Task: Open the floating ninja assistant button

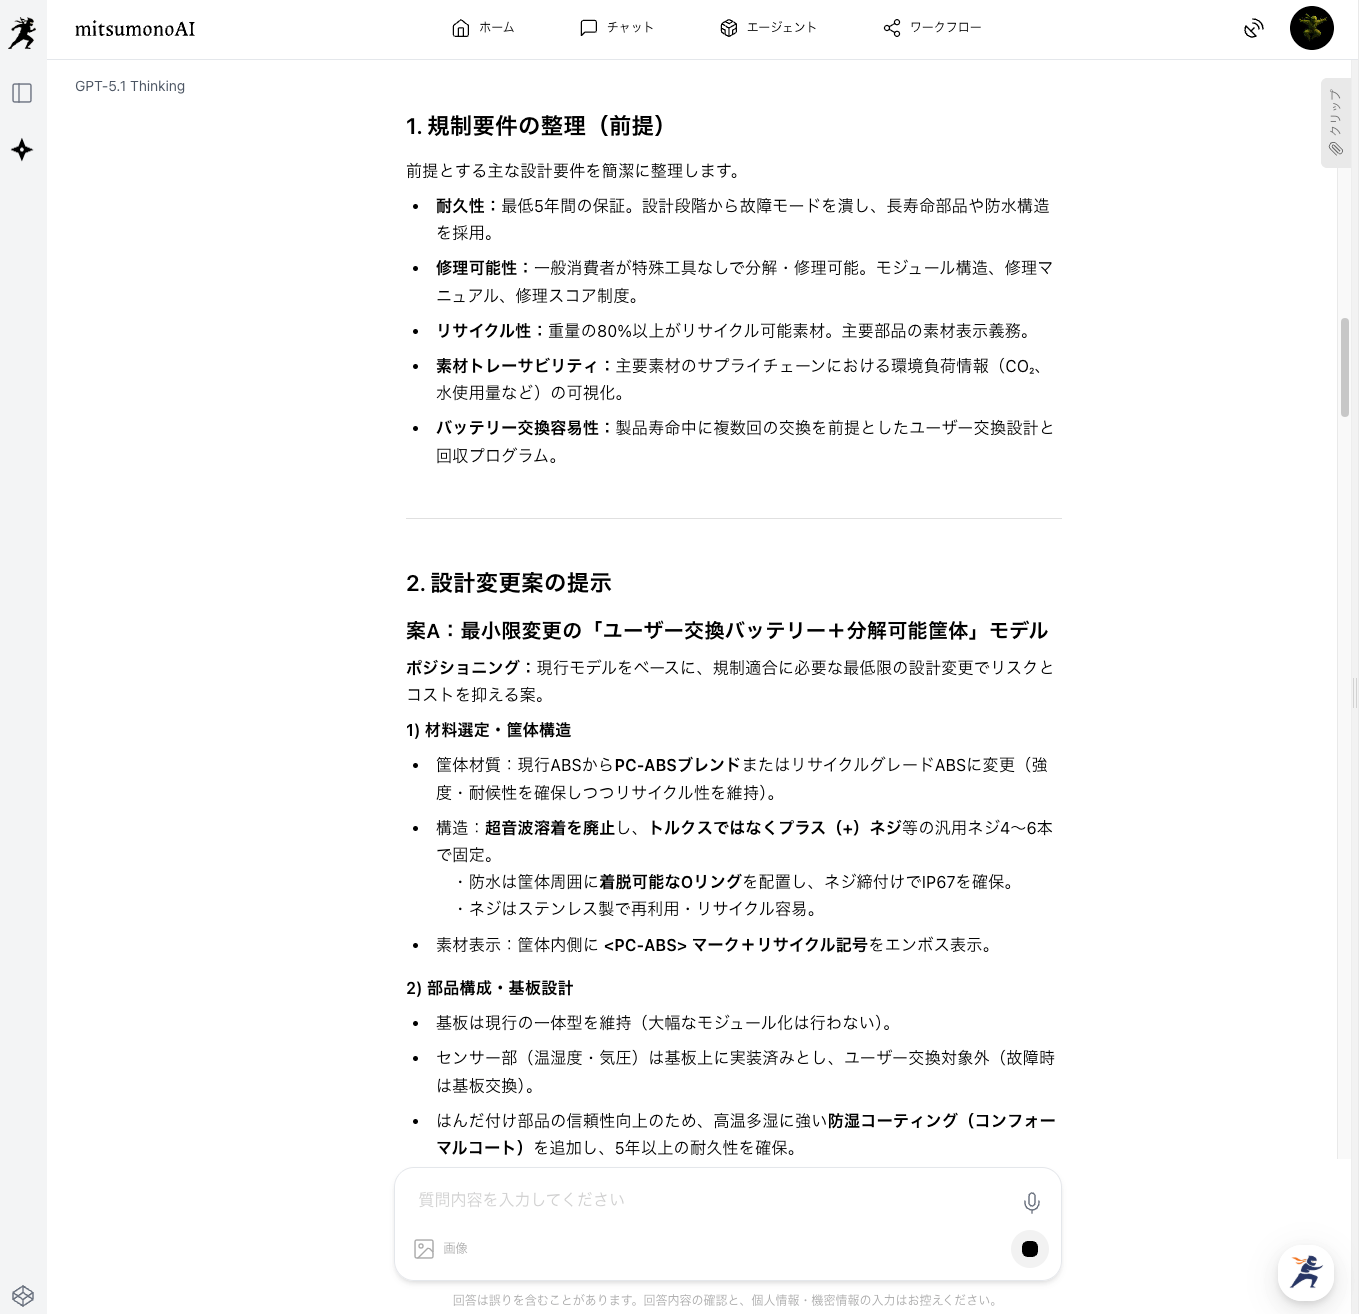Action: click(x=1305, y=1272)
